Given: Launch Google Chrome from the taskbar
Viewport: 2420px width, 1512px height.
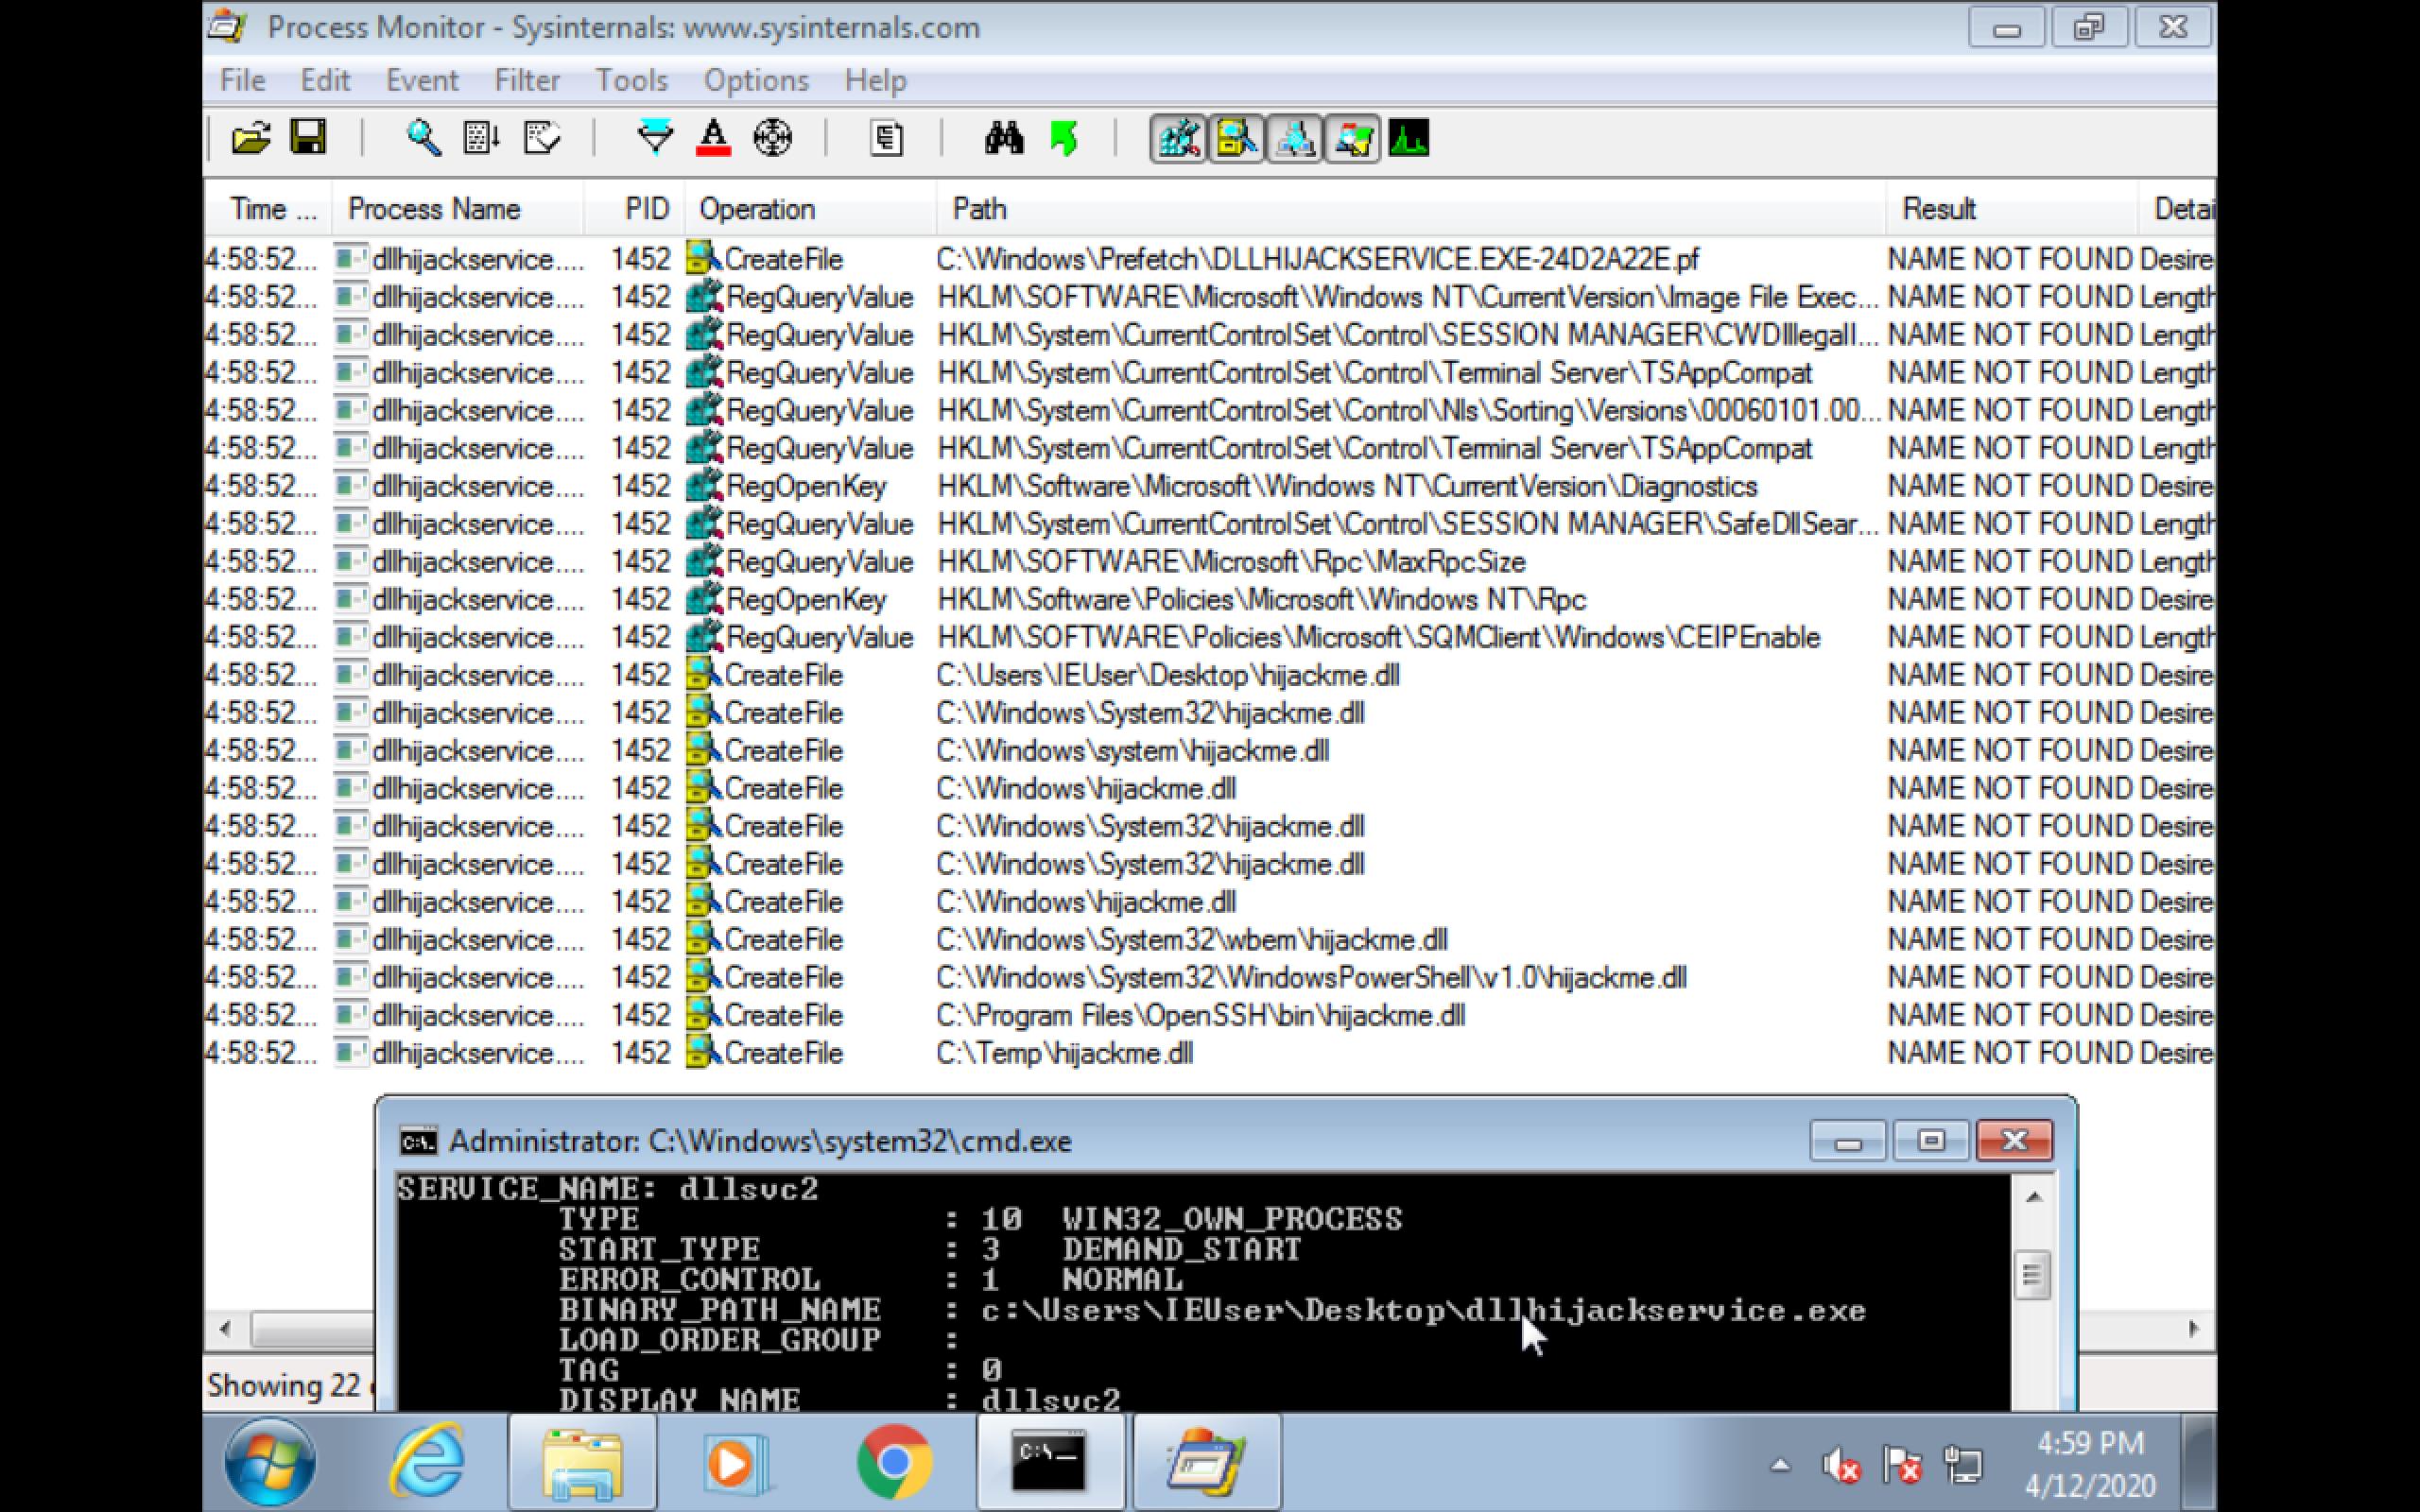Looking at the screenshot, I should click(x=894, y=1464).
